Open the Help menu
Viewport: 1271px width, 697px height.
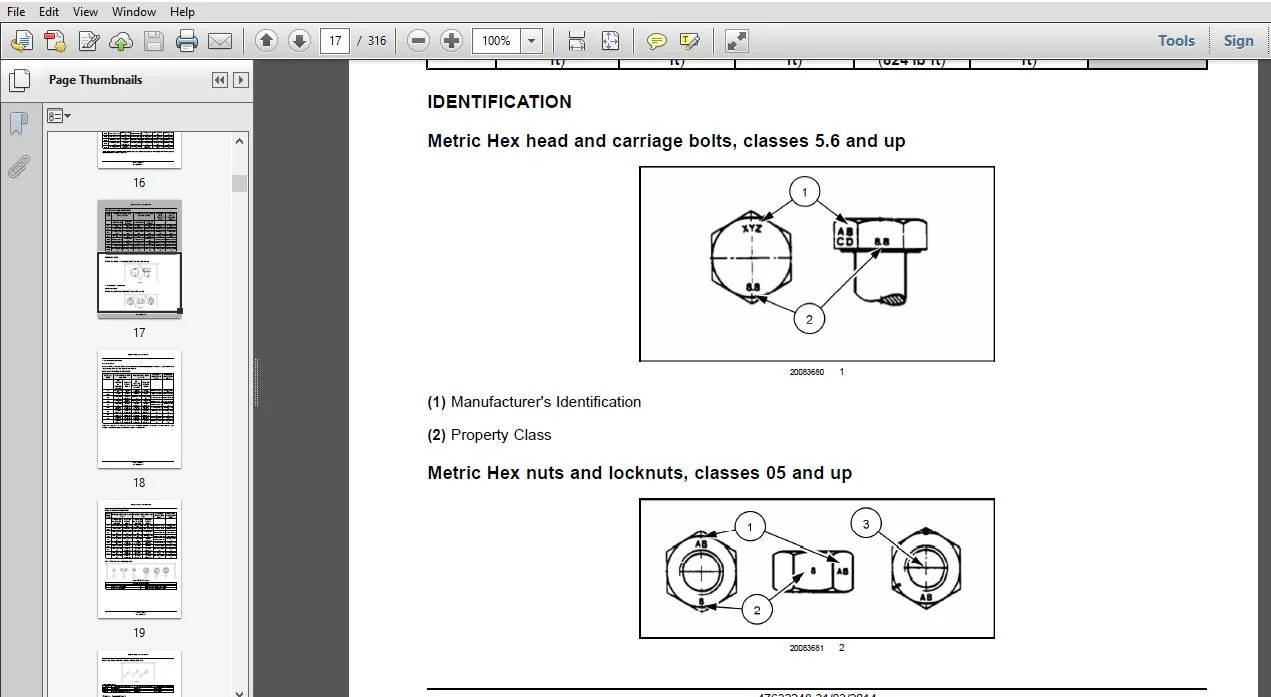pyautogui.click(x=182, y=12)
